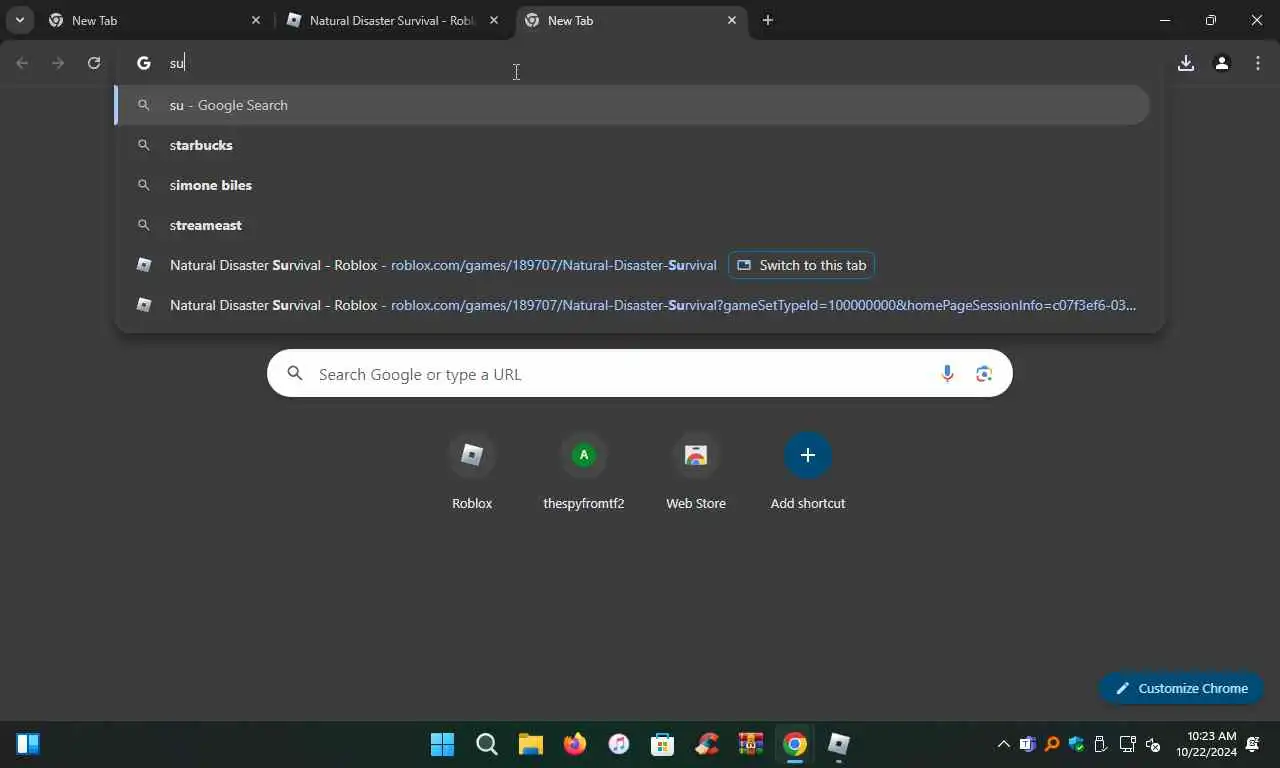Image resolution: width=1280 pixels, height=768 pixels.
Task: Open the Chrome profile icon
Action: click(x=1221, y=63)
